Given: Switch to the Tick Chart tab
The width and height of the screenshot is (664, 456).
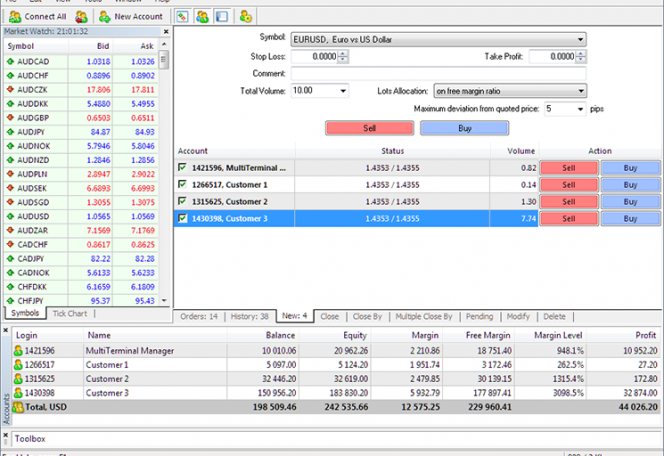Looking at the screenshot, I should (x=69, y=314).
